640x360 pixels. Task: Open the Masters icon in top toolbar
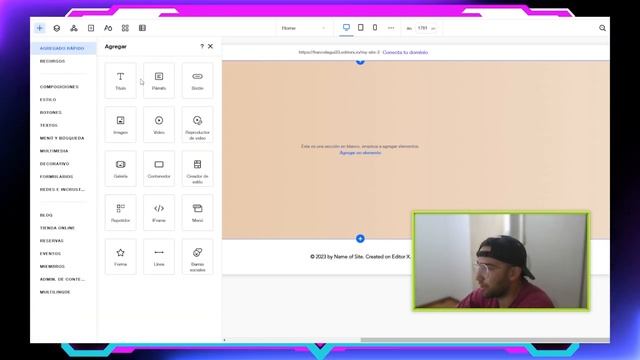coord(74,28)
